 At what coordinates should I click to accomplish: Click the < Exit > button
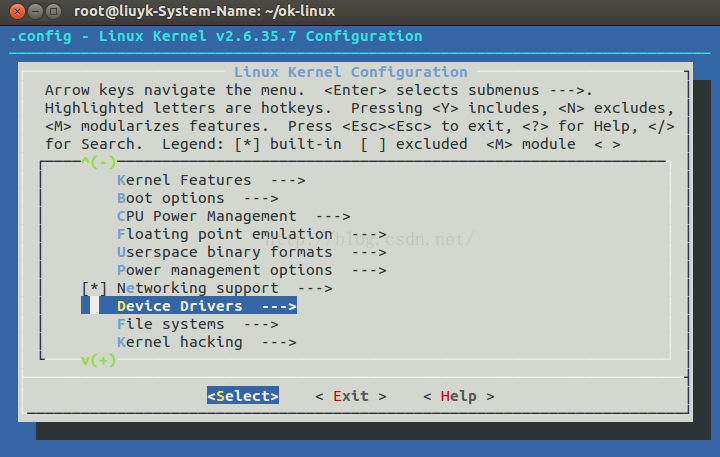coord(351,396)
